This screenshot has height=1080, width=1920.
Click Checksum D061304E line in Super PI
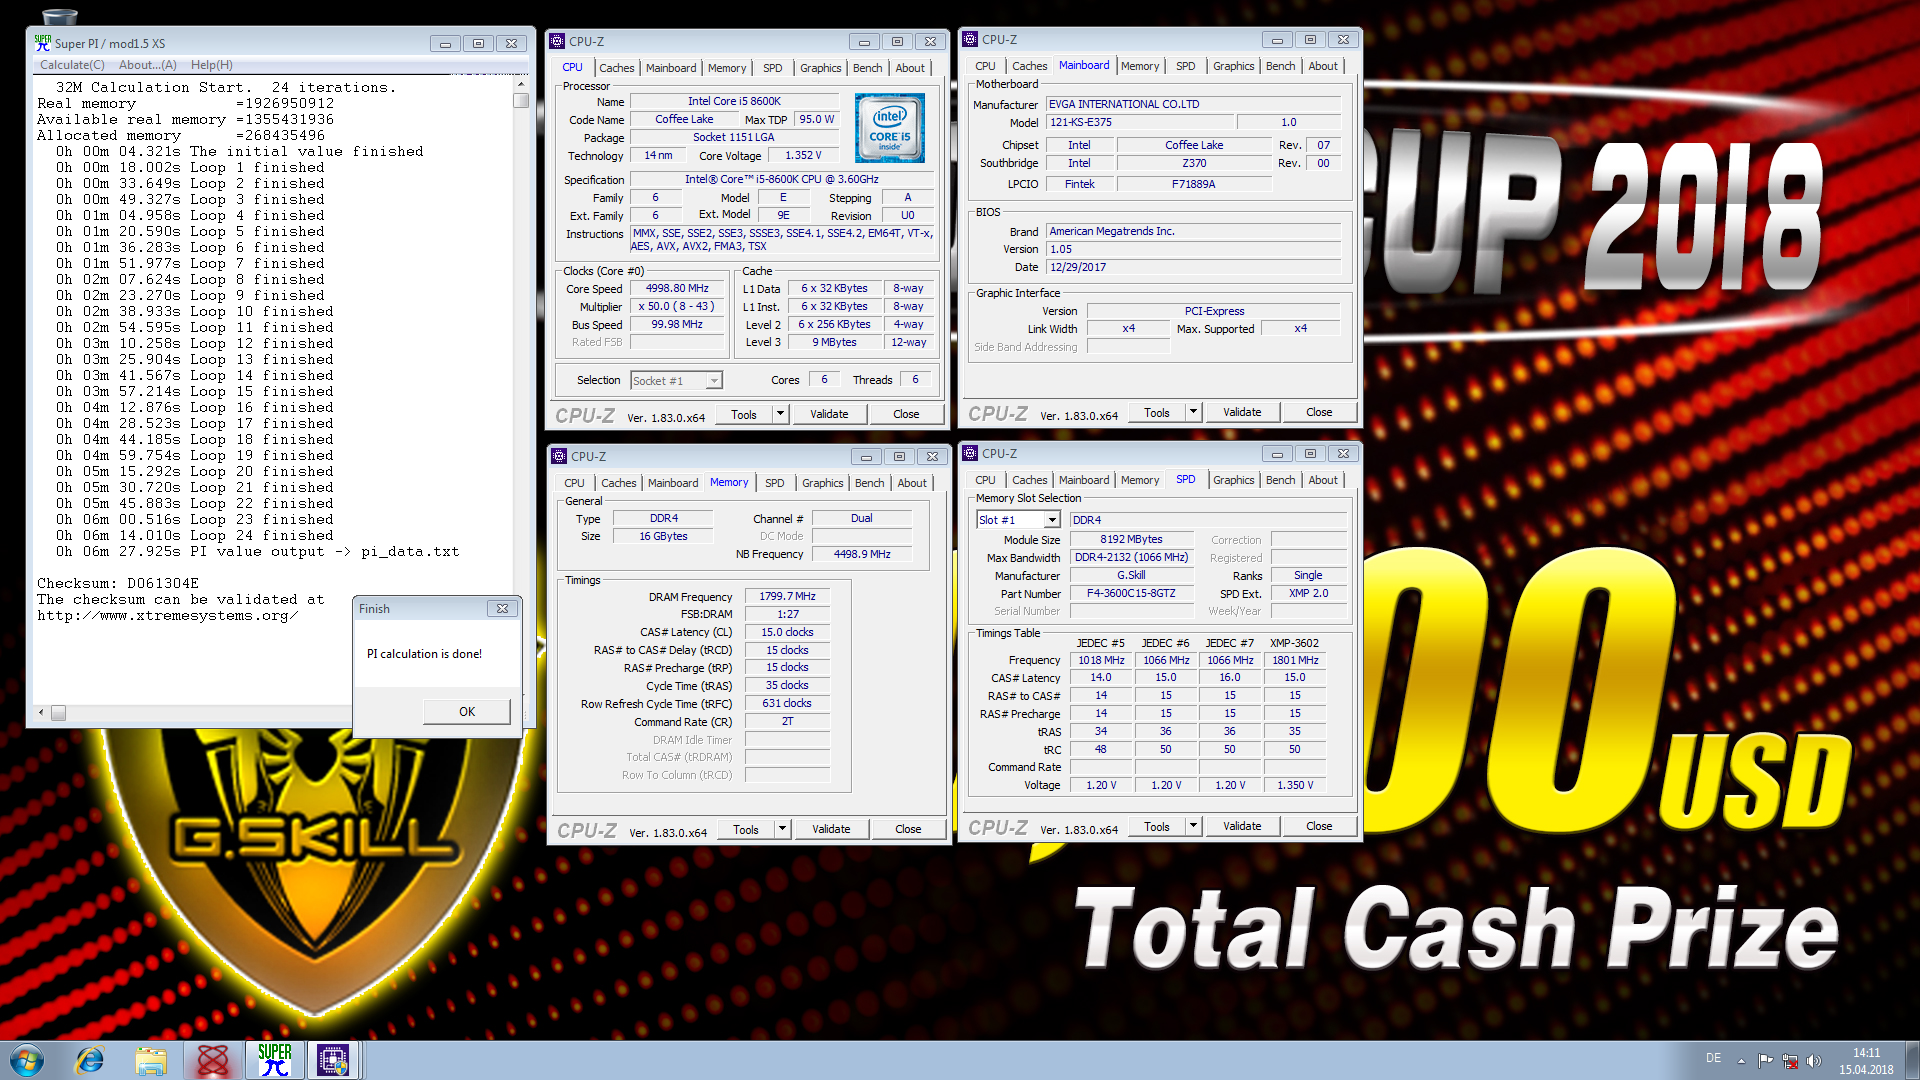pos(118,583)
